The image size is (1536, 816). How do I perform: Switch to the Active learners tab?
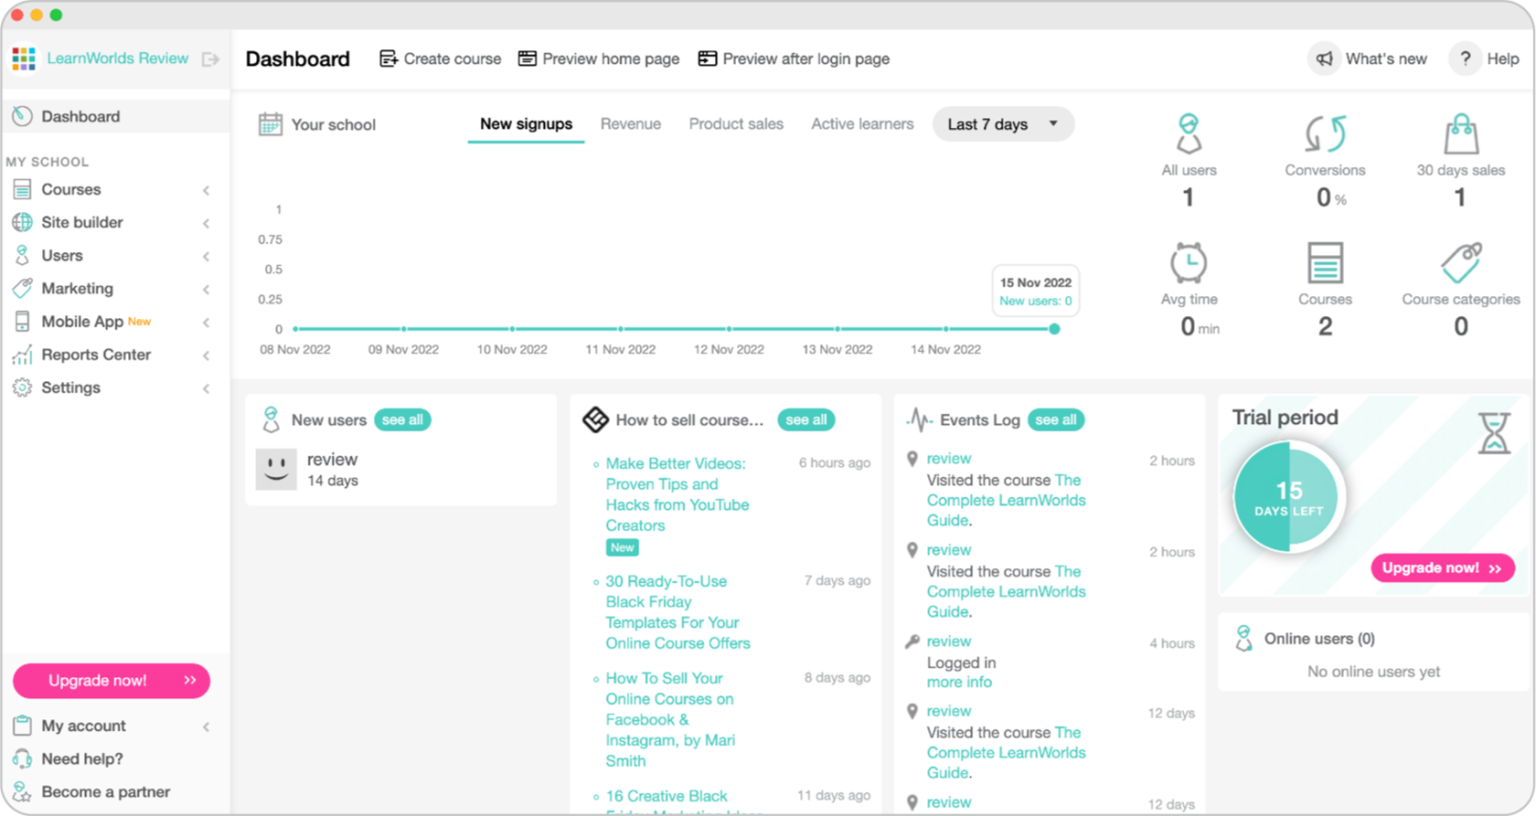[862, 123]
